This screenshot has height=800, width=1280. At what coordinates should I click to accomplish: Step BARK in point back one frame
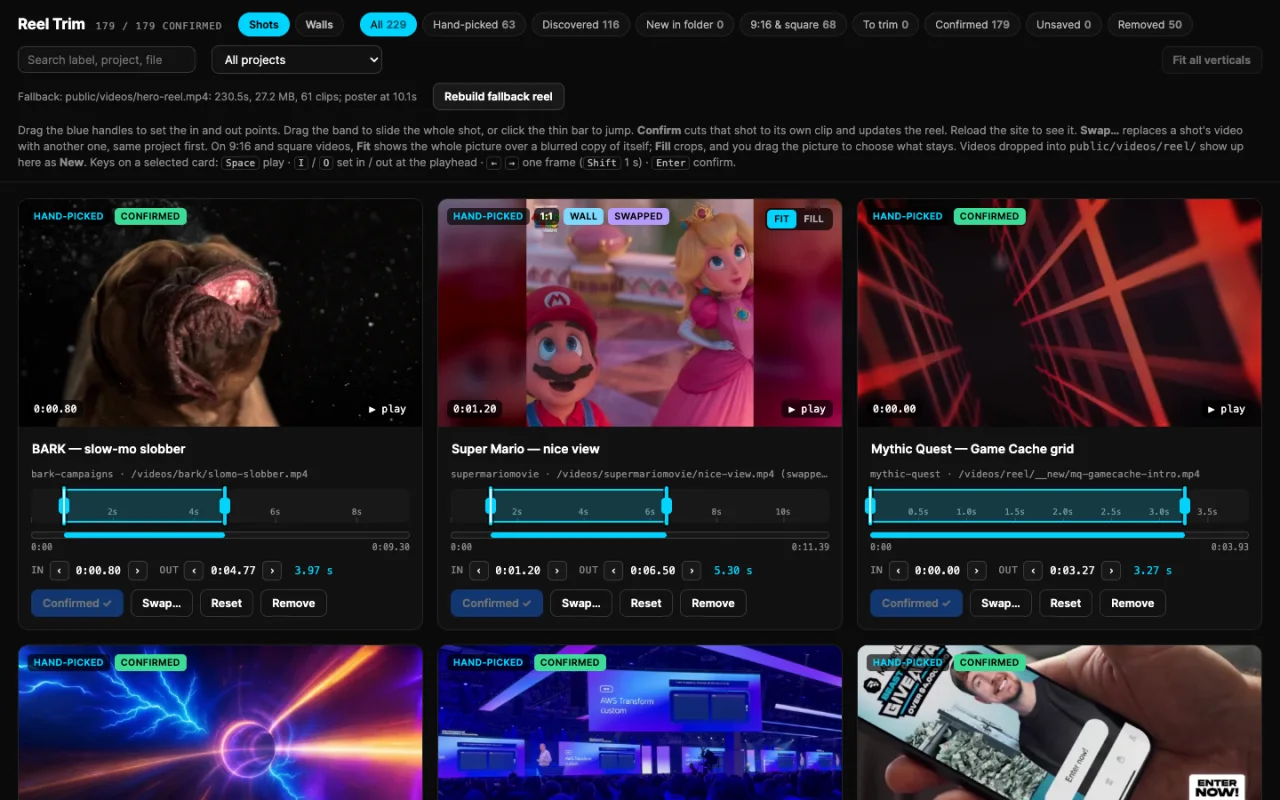(60, 571)
